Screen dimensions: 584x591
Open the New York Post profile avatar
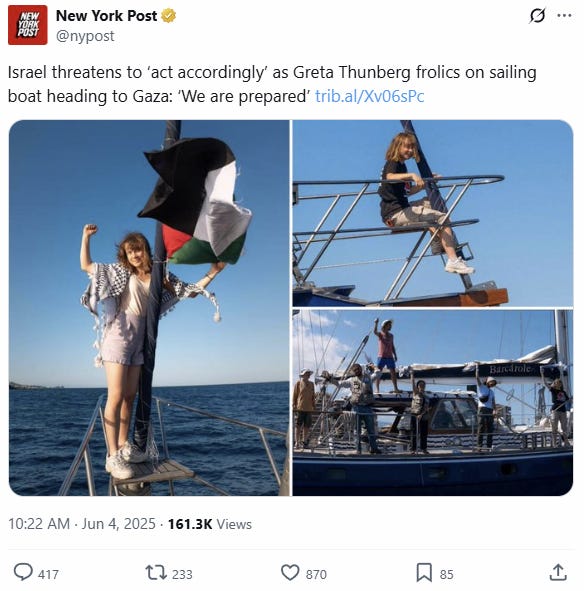[x=28, y=25]
